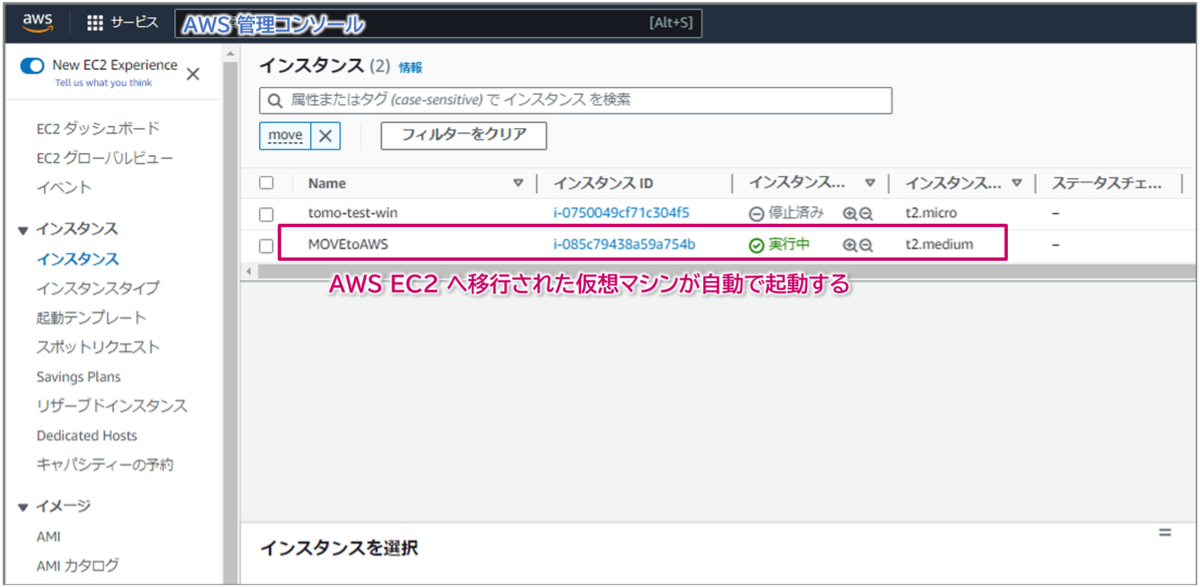
Task: Open キャパシティーの予約 in the sidebar
Action: point(105,464)
